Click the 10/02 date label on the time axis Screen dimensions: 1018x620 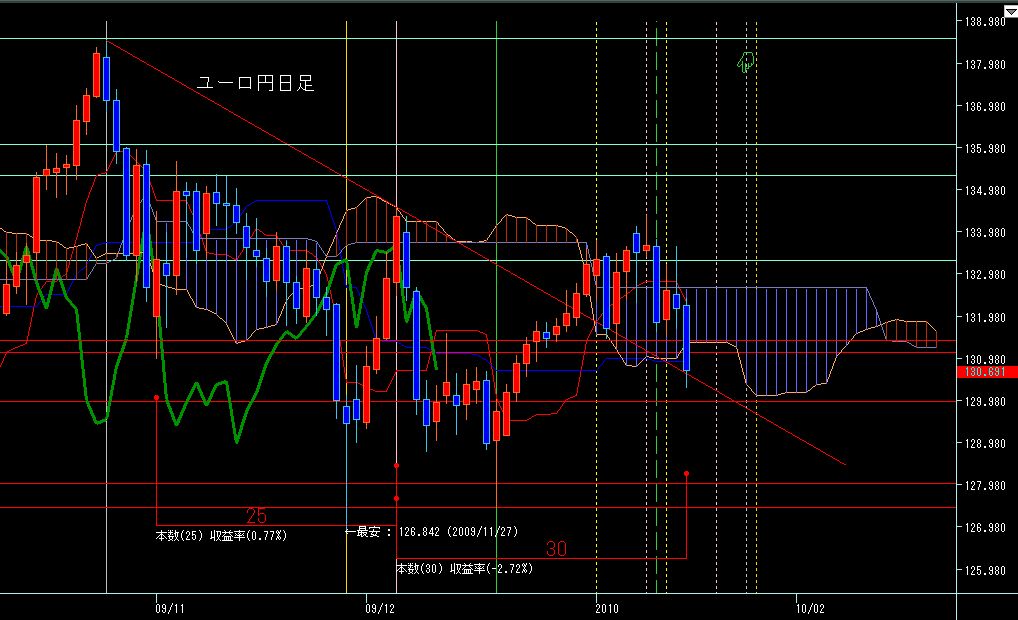pyautogui.click(x=810, y=608)
